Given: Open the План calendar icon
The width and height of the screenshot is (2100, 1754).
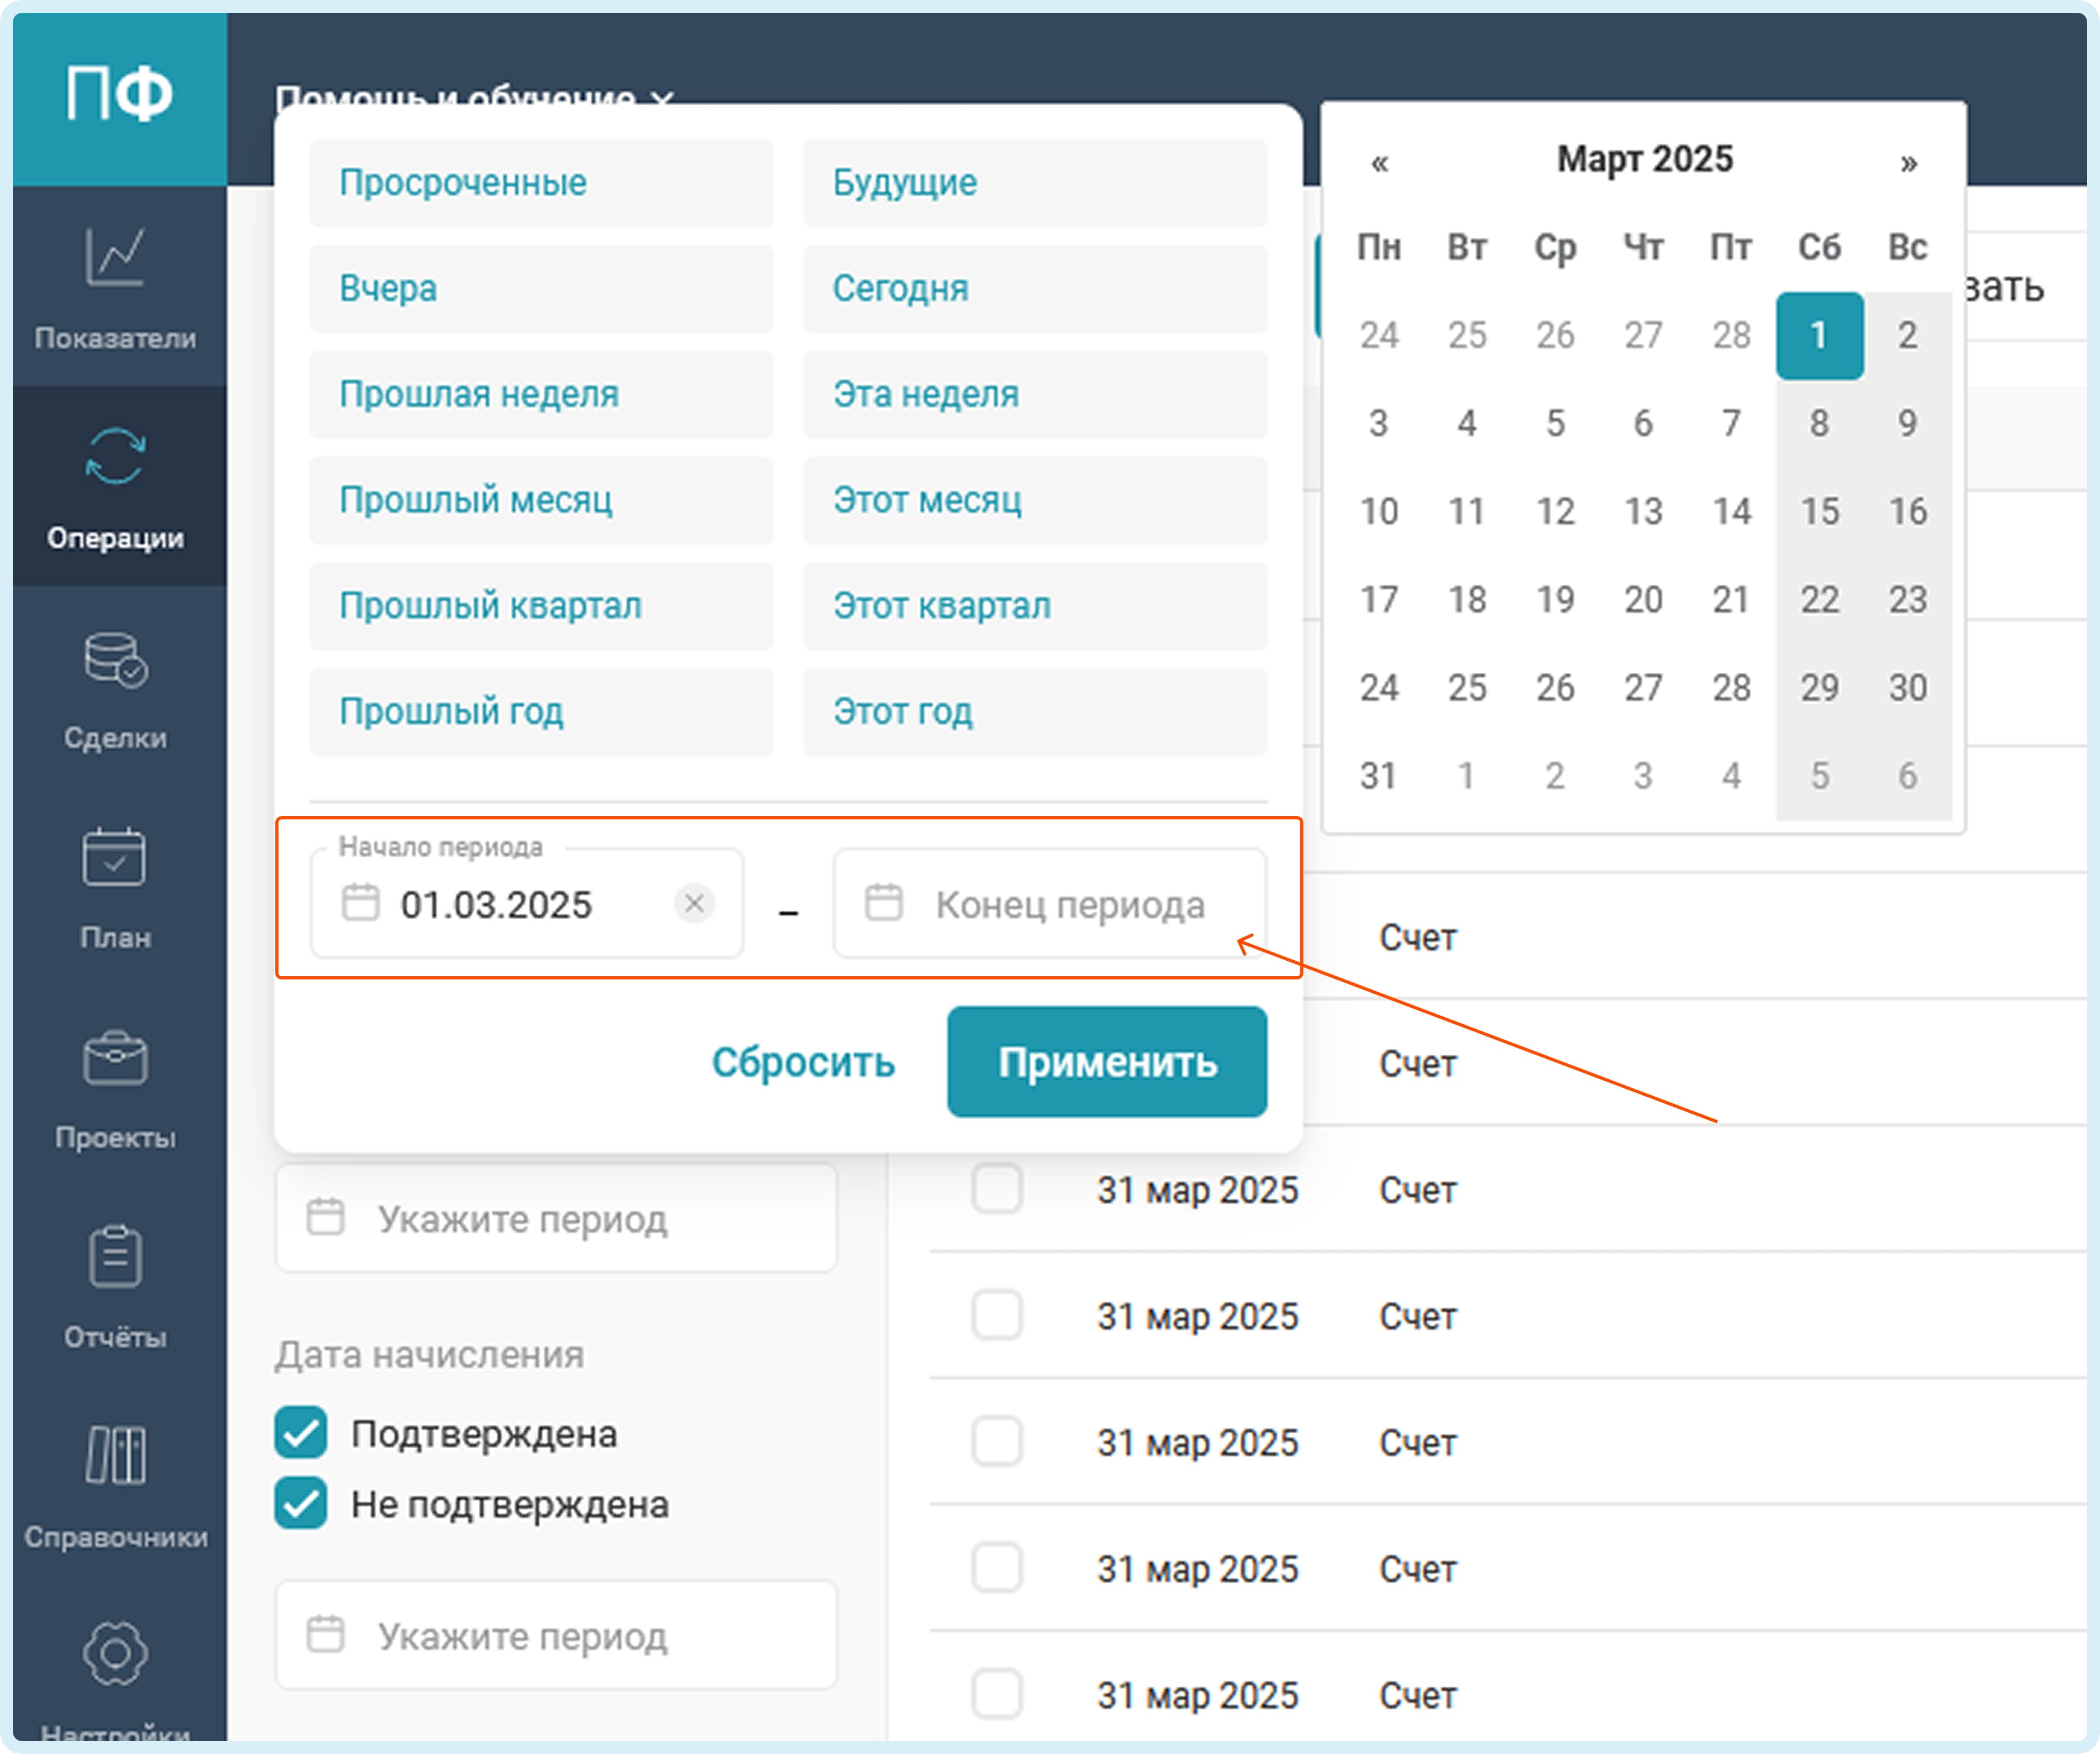Looking at the screenshot, I should click(x=115, y=857).
